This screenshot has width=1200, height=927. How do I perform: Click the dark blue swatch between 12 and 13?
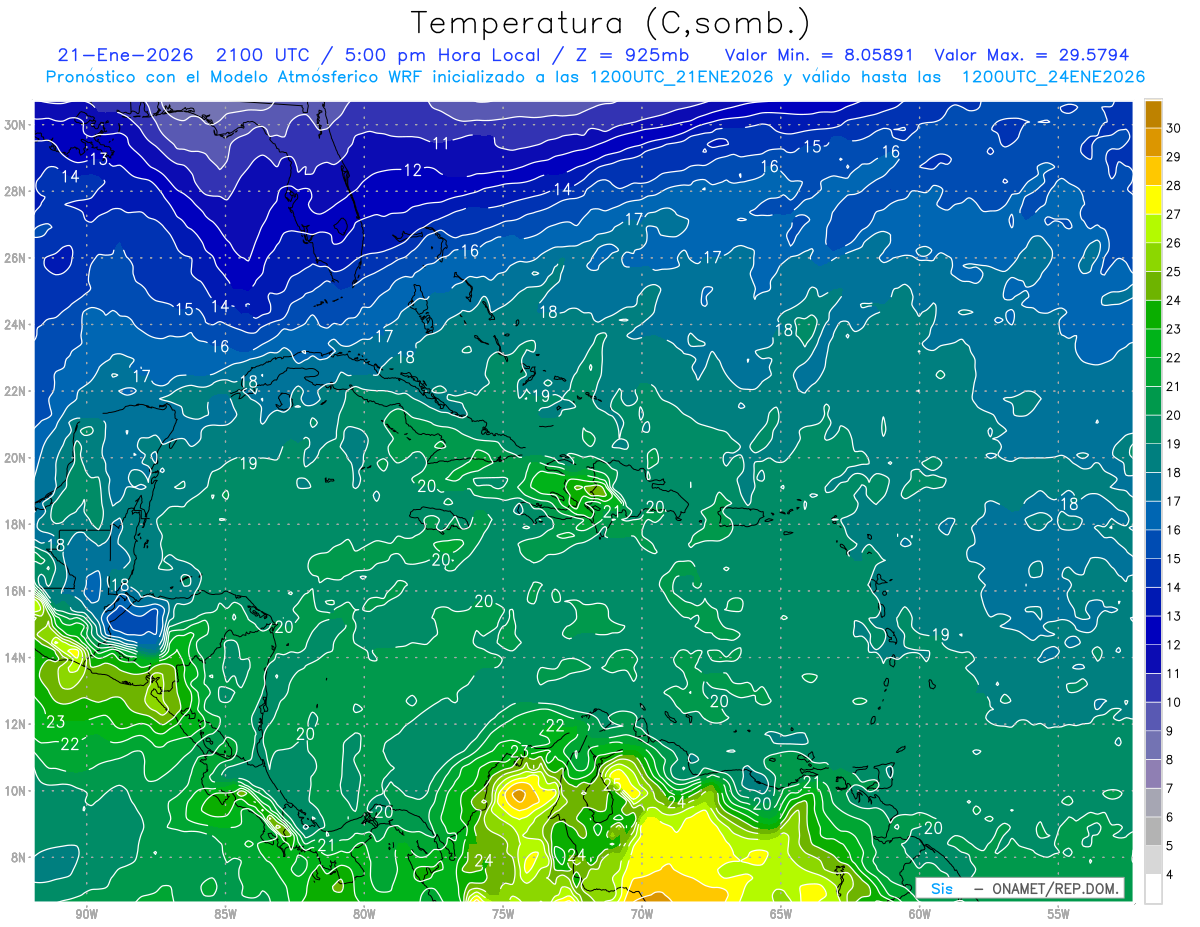(x=1153, y=630)
